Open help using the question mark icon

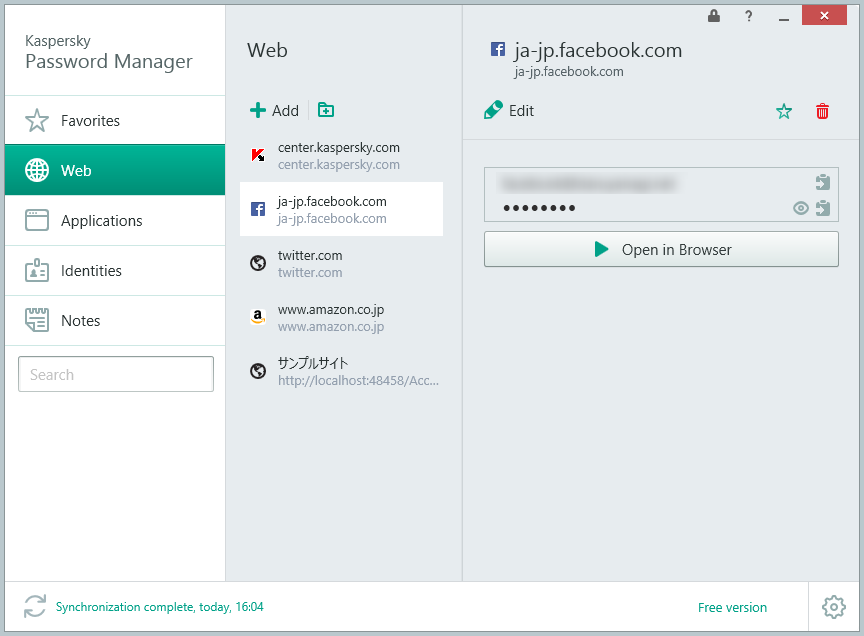coord(748,16)
